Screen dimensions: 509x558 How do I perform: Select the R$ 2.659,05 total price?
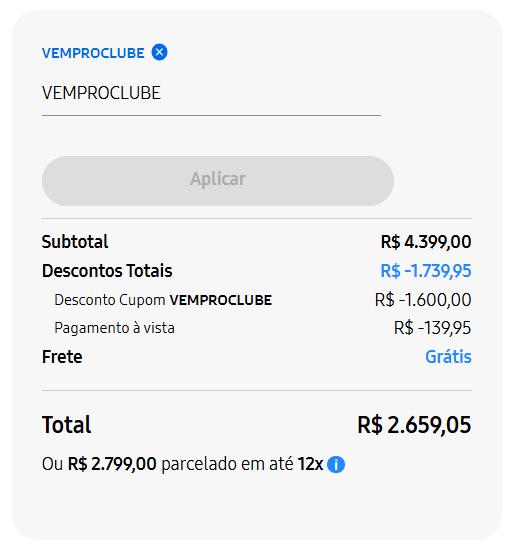(x=414, y=425)
